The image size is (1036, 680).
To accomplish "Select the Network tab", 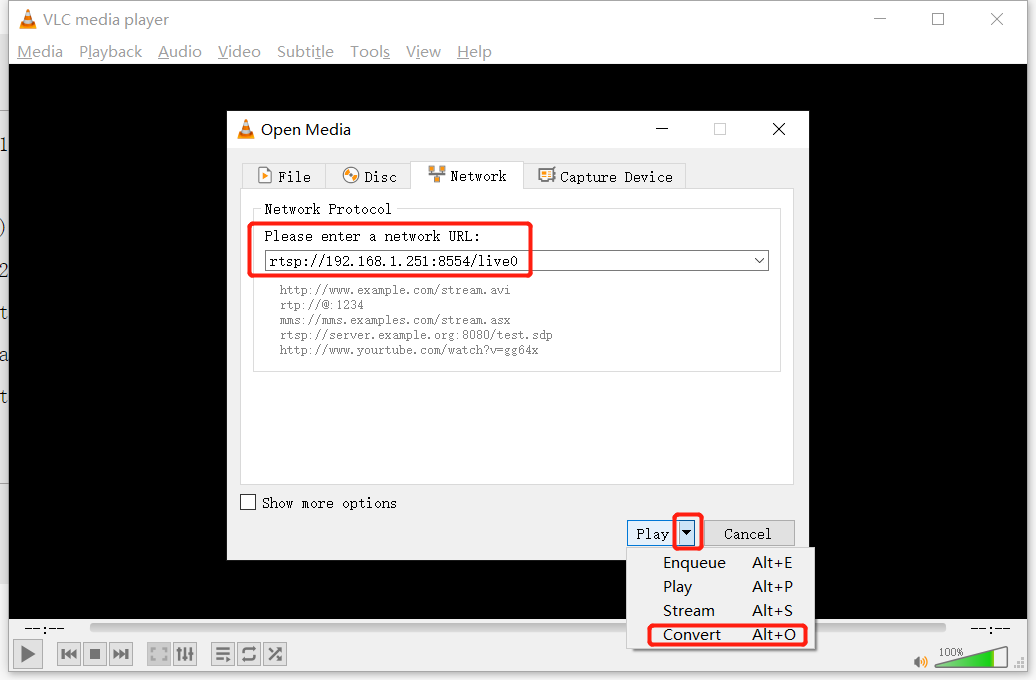I will point(467,175).
